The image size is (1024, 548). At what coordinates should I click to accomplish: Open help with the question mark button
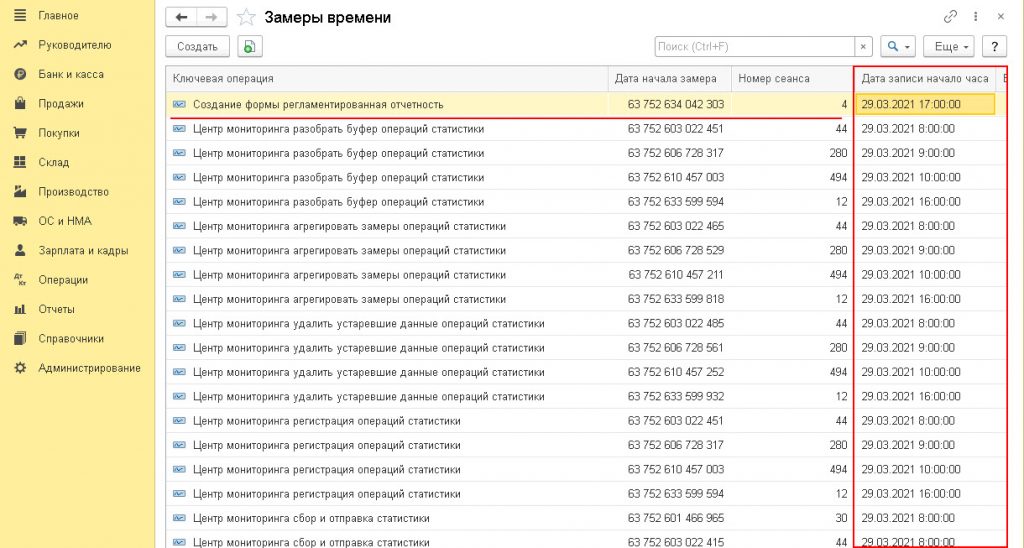pyautogui.click(x=994, y=47)
